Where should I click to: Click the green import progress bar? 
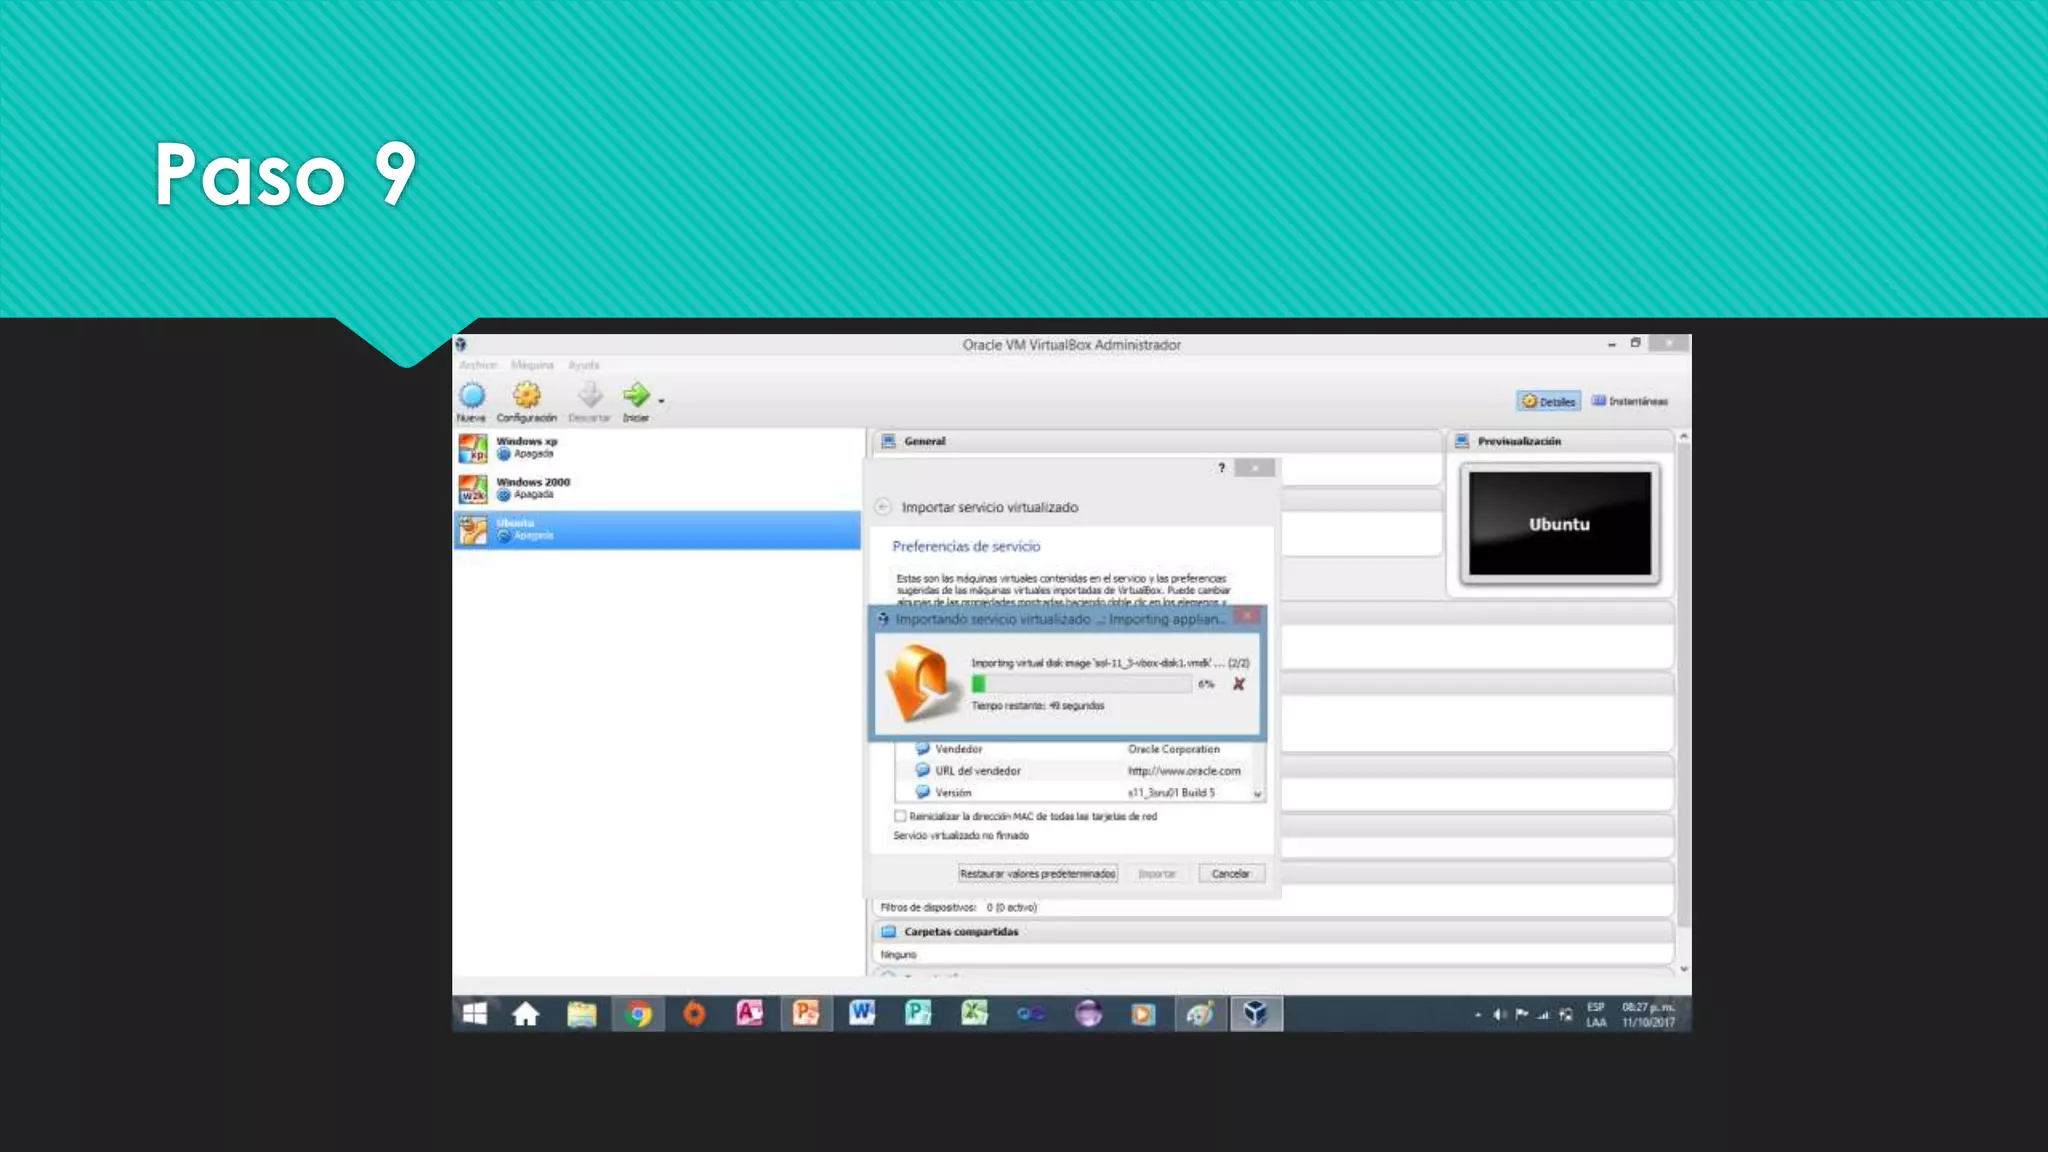(x=1081, y=684)
